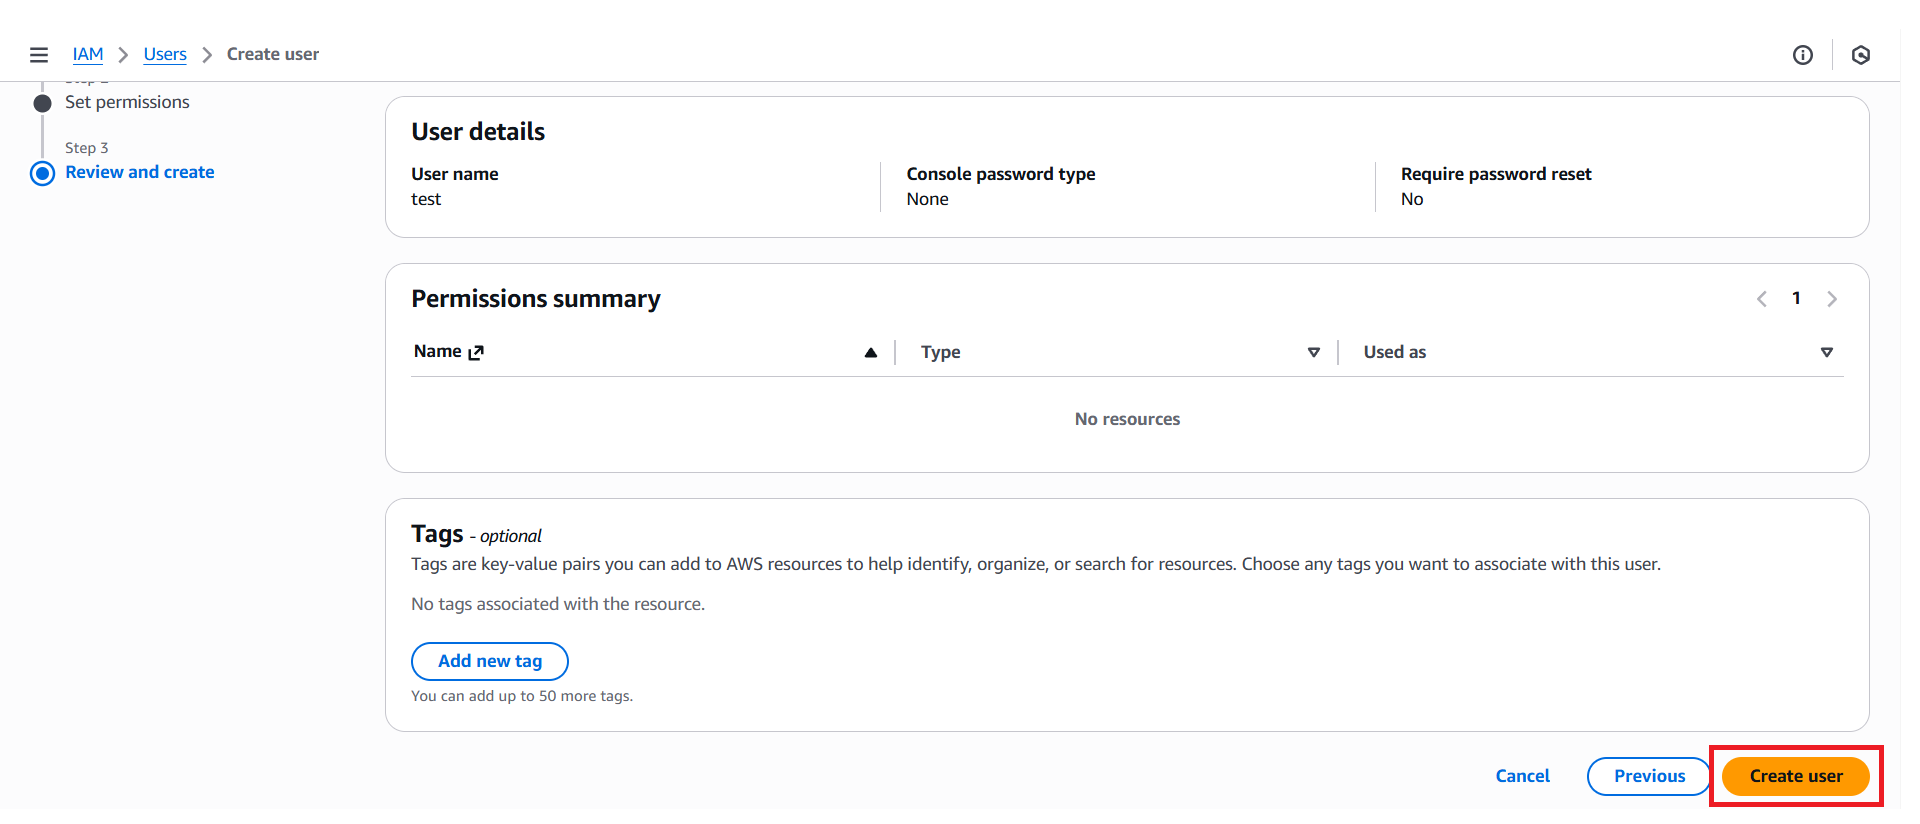Click the orange Create user button

(x=1795, y=776)
